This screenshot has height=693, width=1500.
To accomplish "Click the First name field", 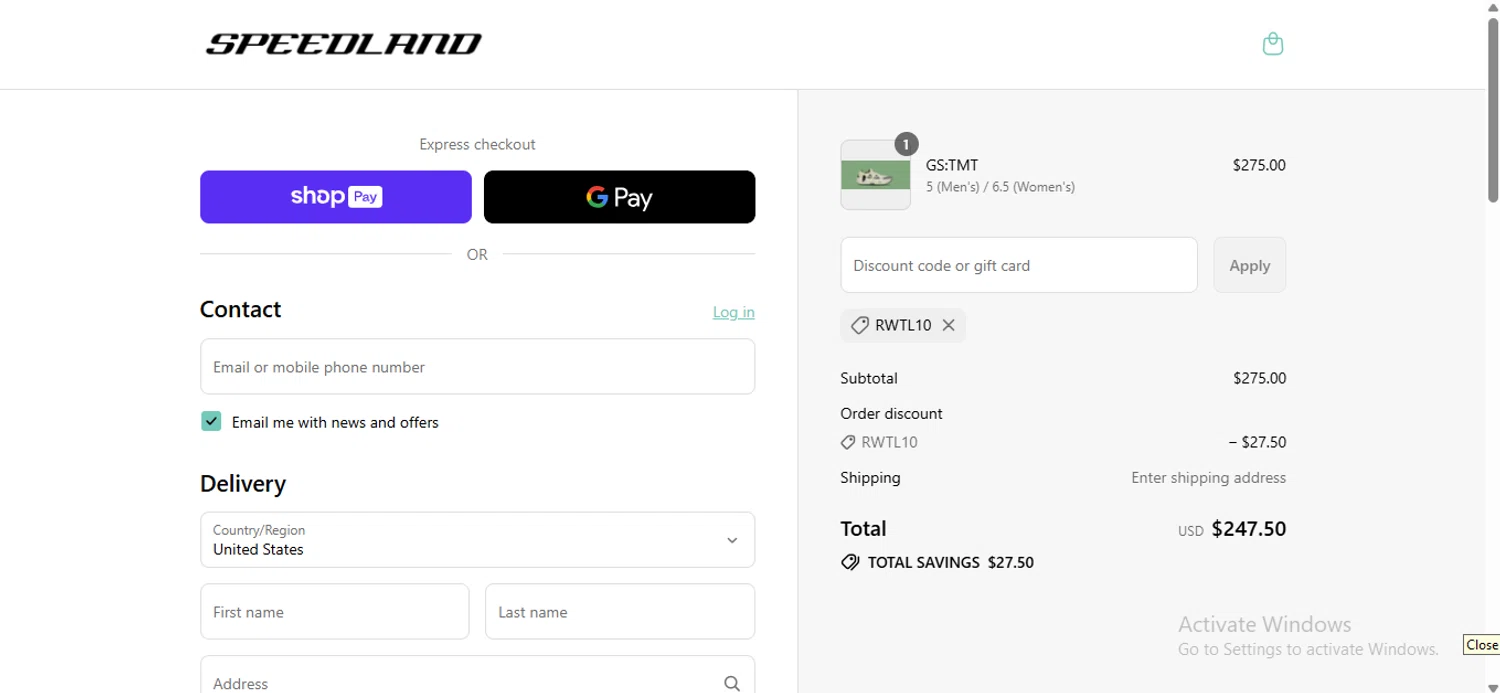I will [x=335, y=612].
